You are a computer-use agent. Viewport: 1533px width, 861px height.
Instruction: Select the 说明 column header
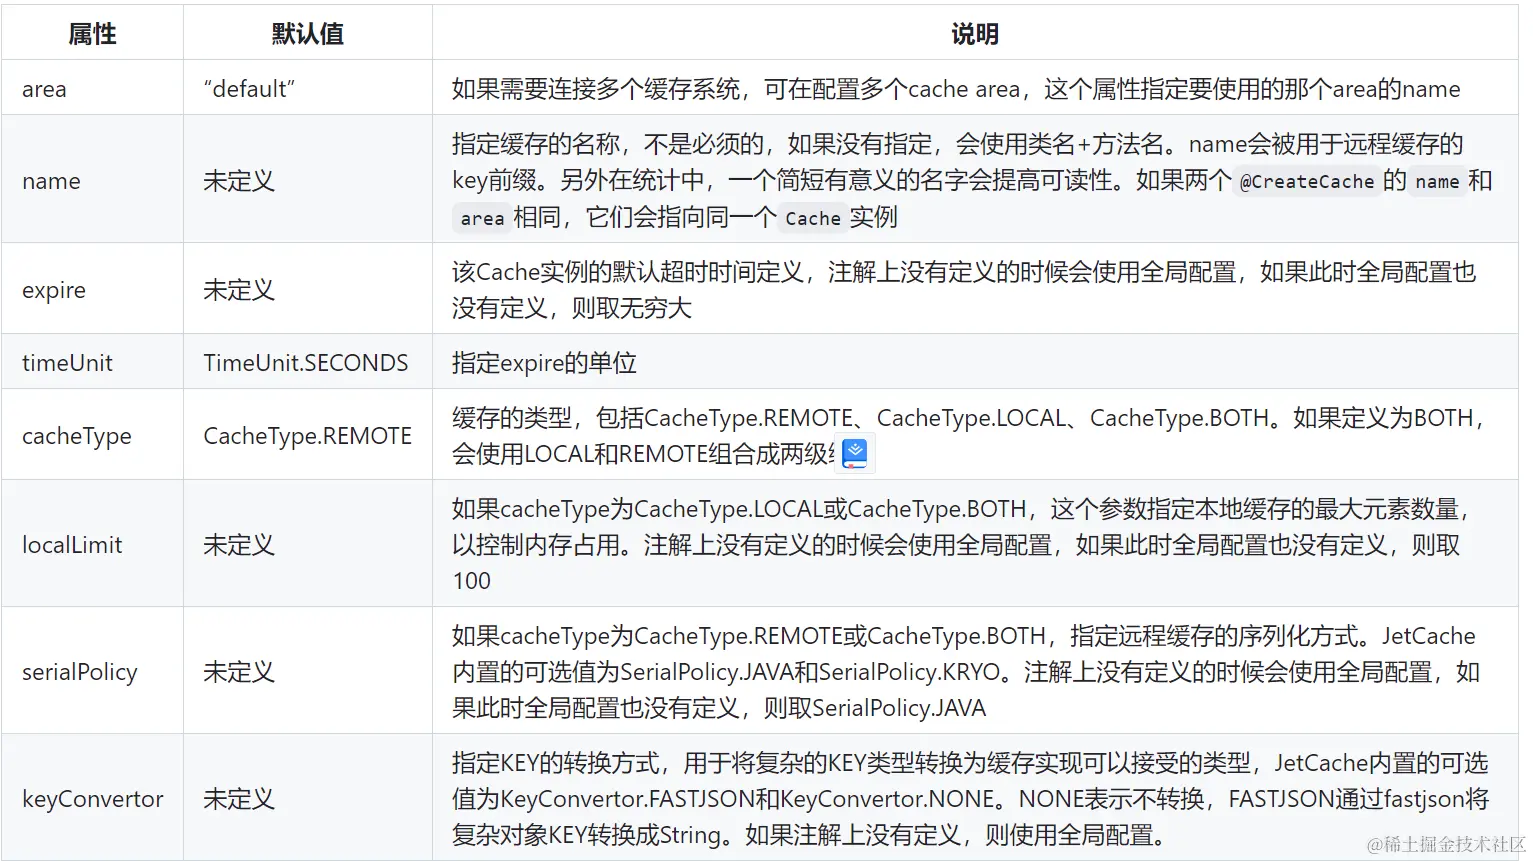coord(977,33)
